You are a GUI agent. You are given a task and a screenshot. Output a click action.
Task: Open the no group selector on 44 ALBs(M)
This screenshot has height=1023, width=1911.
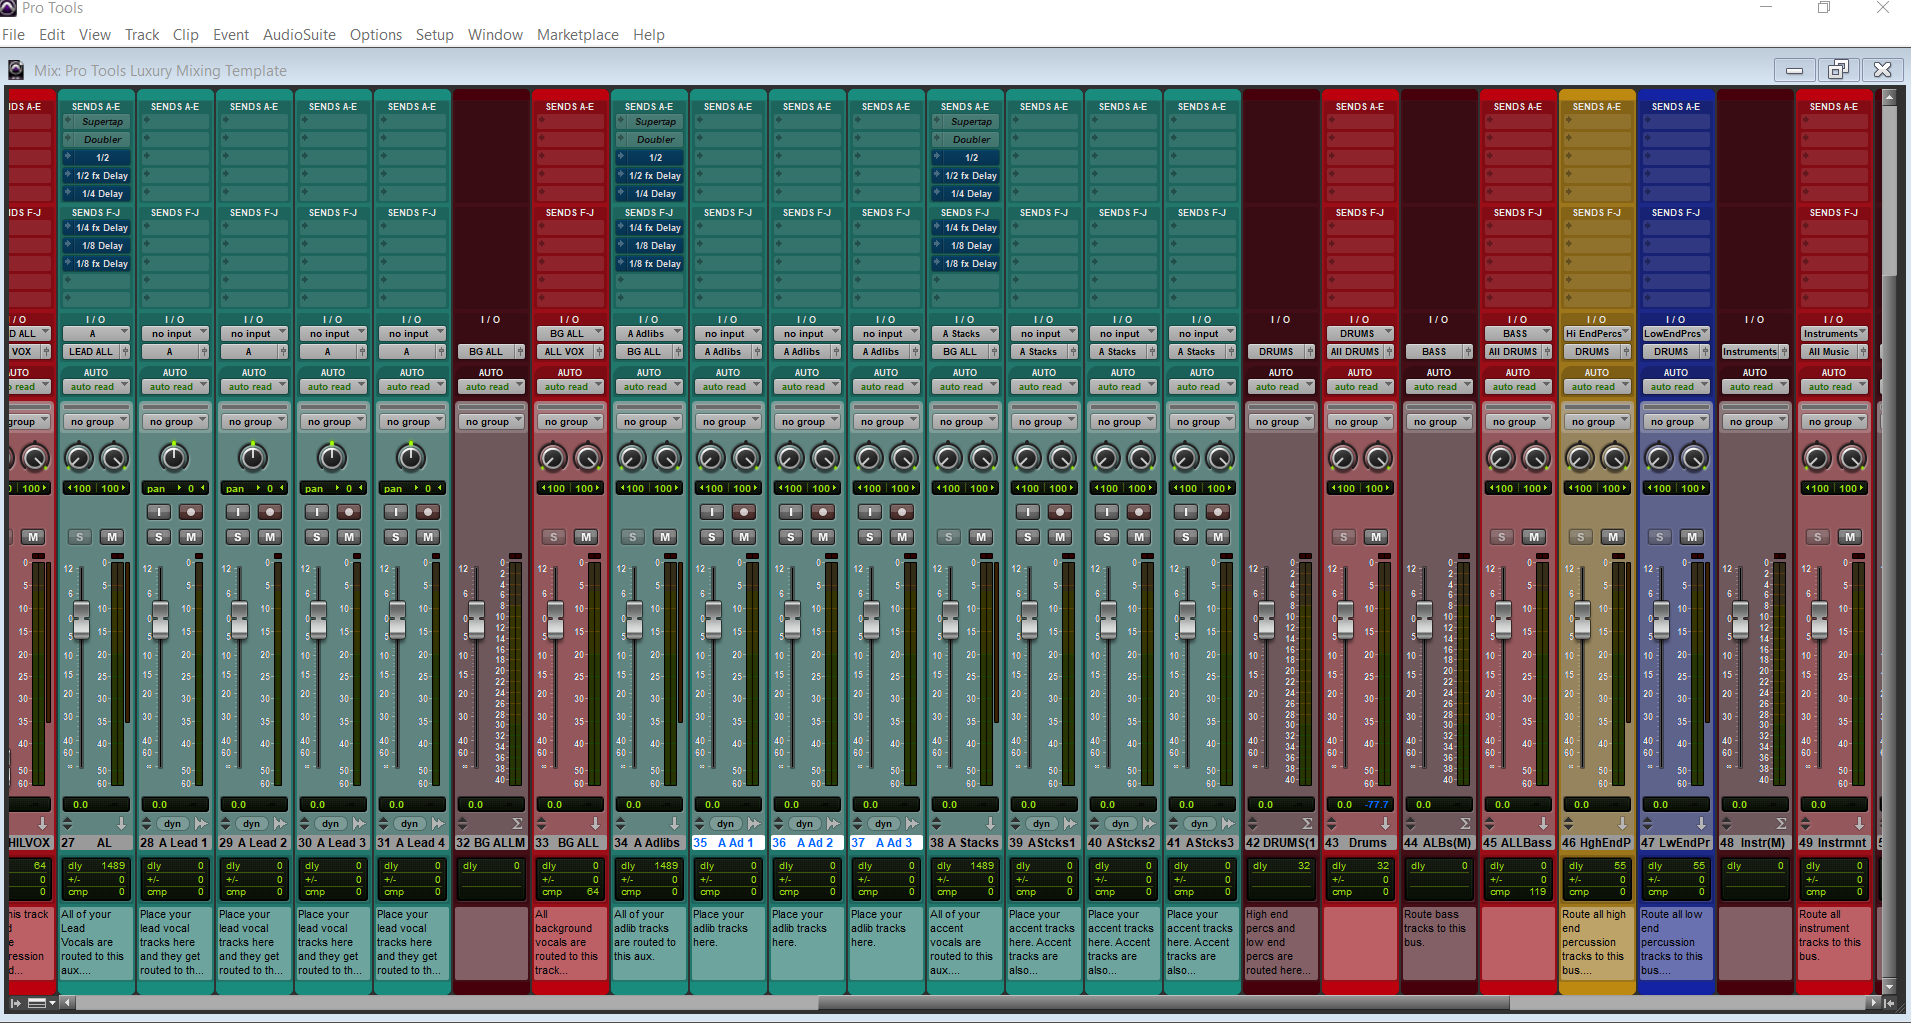pyautogui.click(x=1440, y=420)
